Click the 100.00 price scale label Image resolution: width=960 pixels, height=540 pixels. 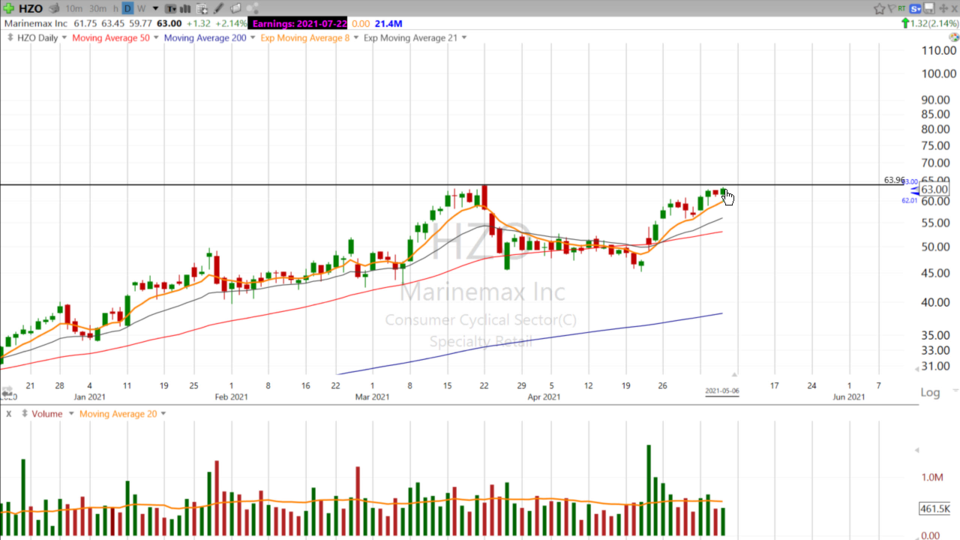(x=939, y=73)
